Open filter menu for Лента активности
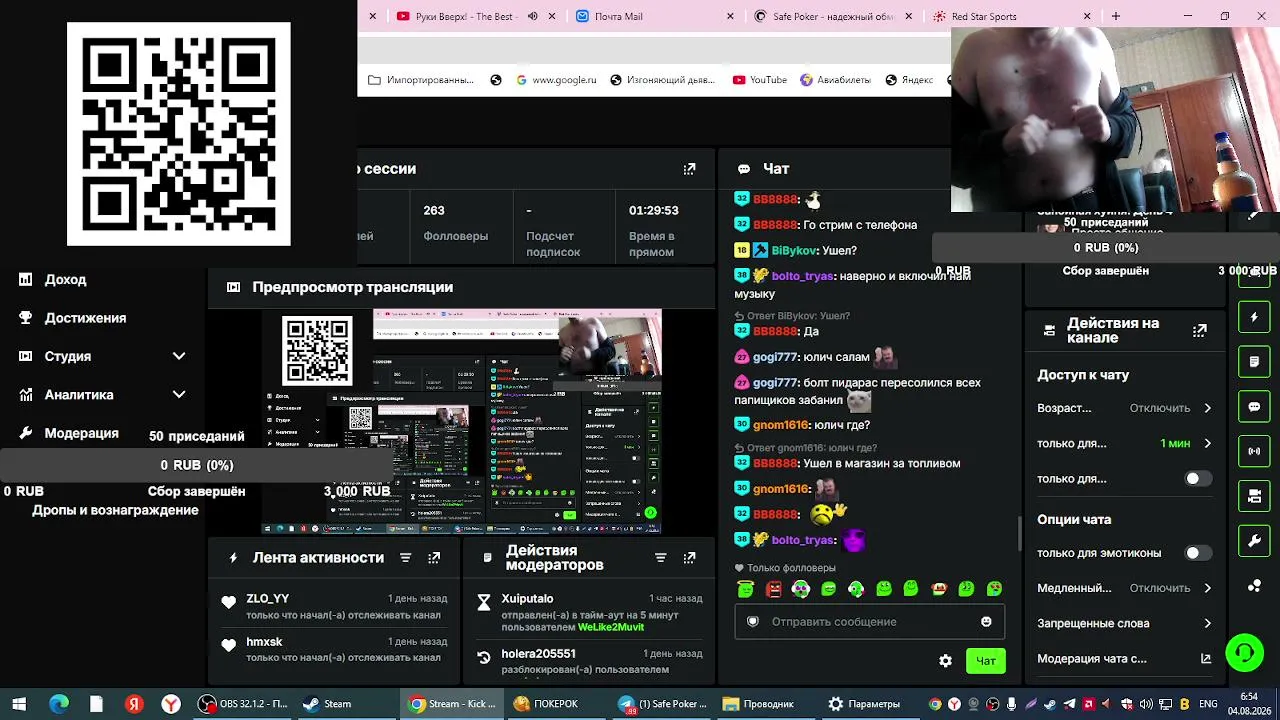This screenshot has height=720, width=1280. click(405, 558)
